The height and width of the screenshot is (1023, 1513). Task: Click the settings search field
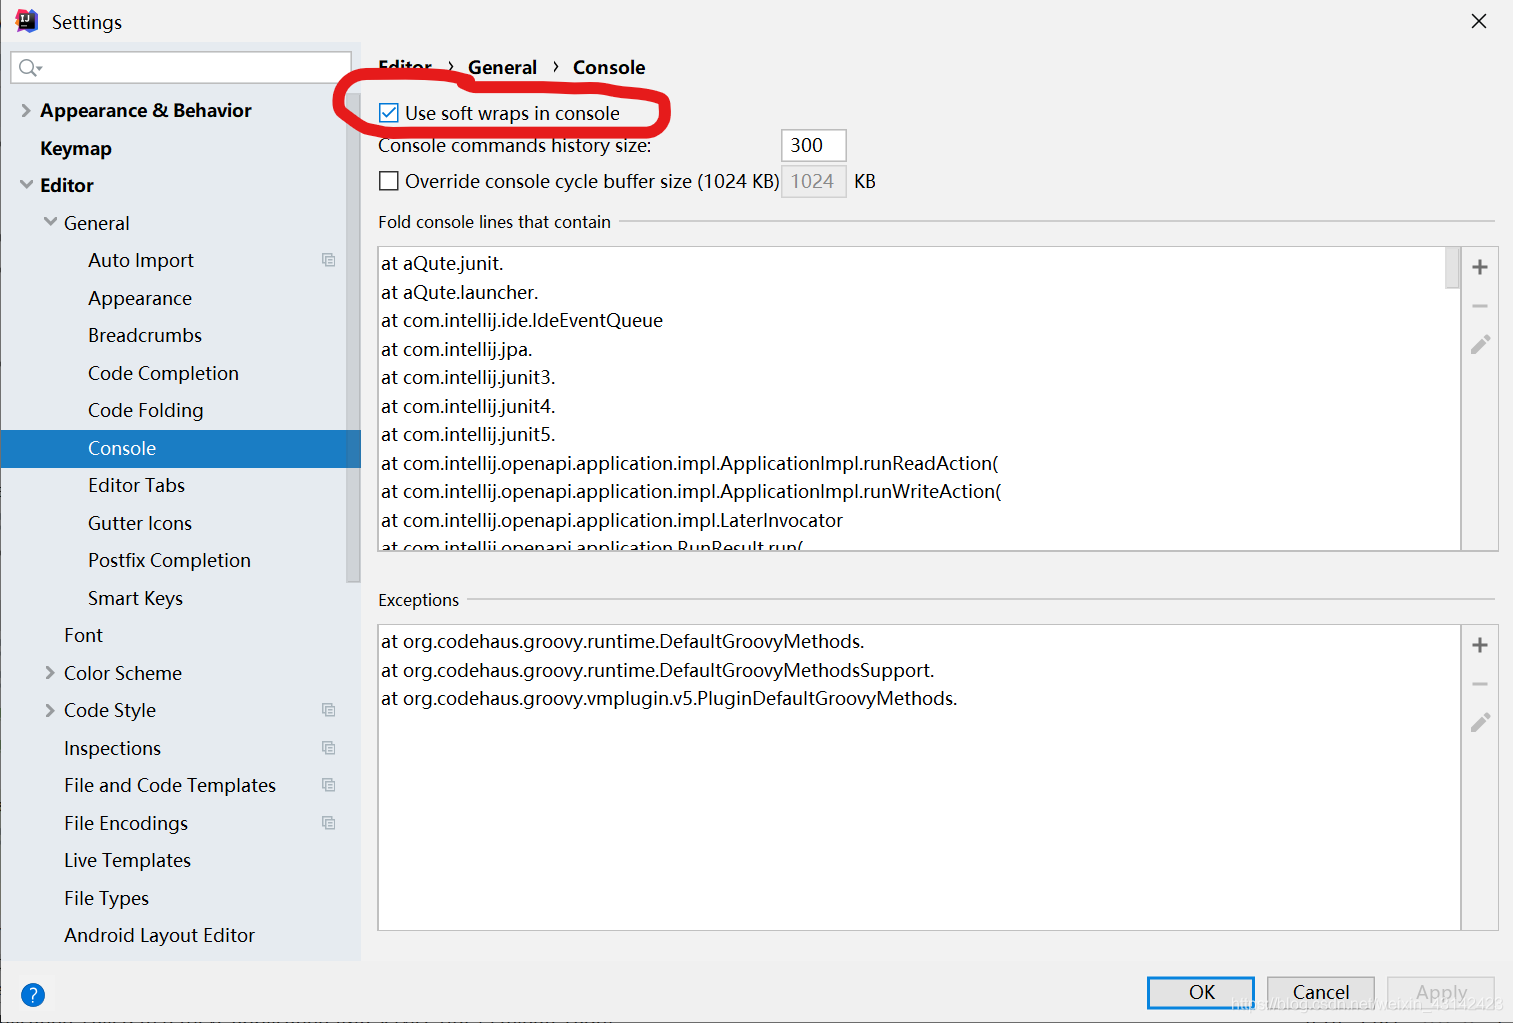click(x=181, y=67)
